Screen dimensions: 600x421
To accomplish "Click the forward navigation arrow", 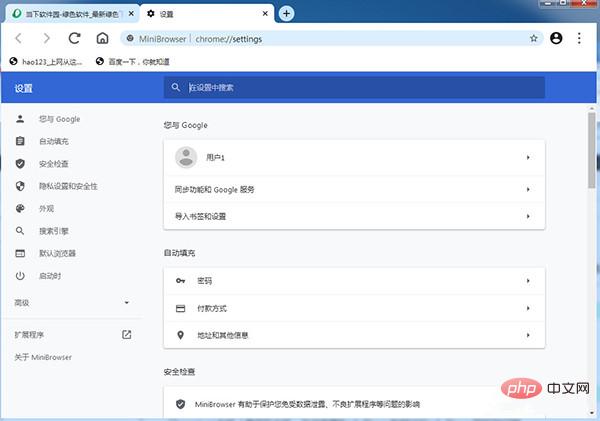I will click(x=46, y=38).
